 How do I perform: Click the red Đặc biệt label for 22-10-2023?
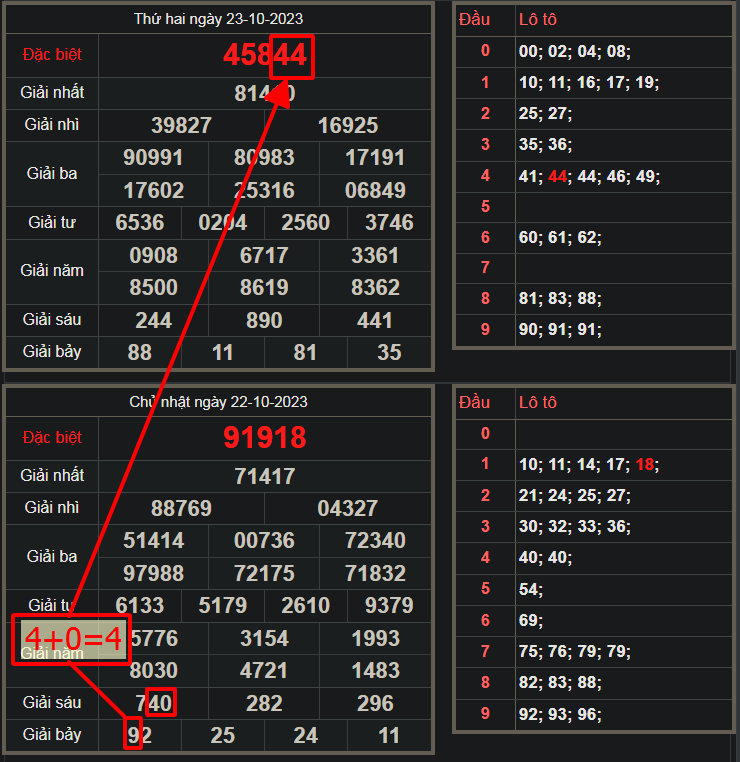52,438
